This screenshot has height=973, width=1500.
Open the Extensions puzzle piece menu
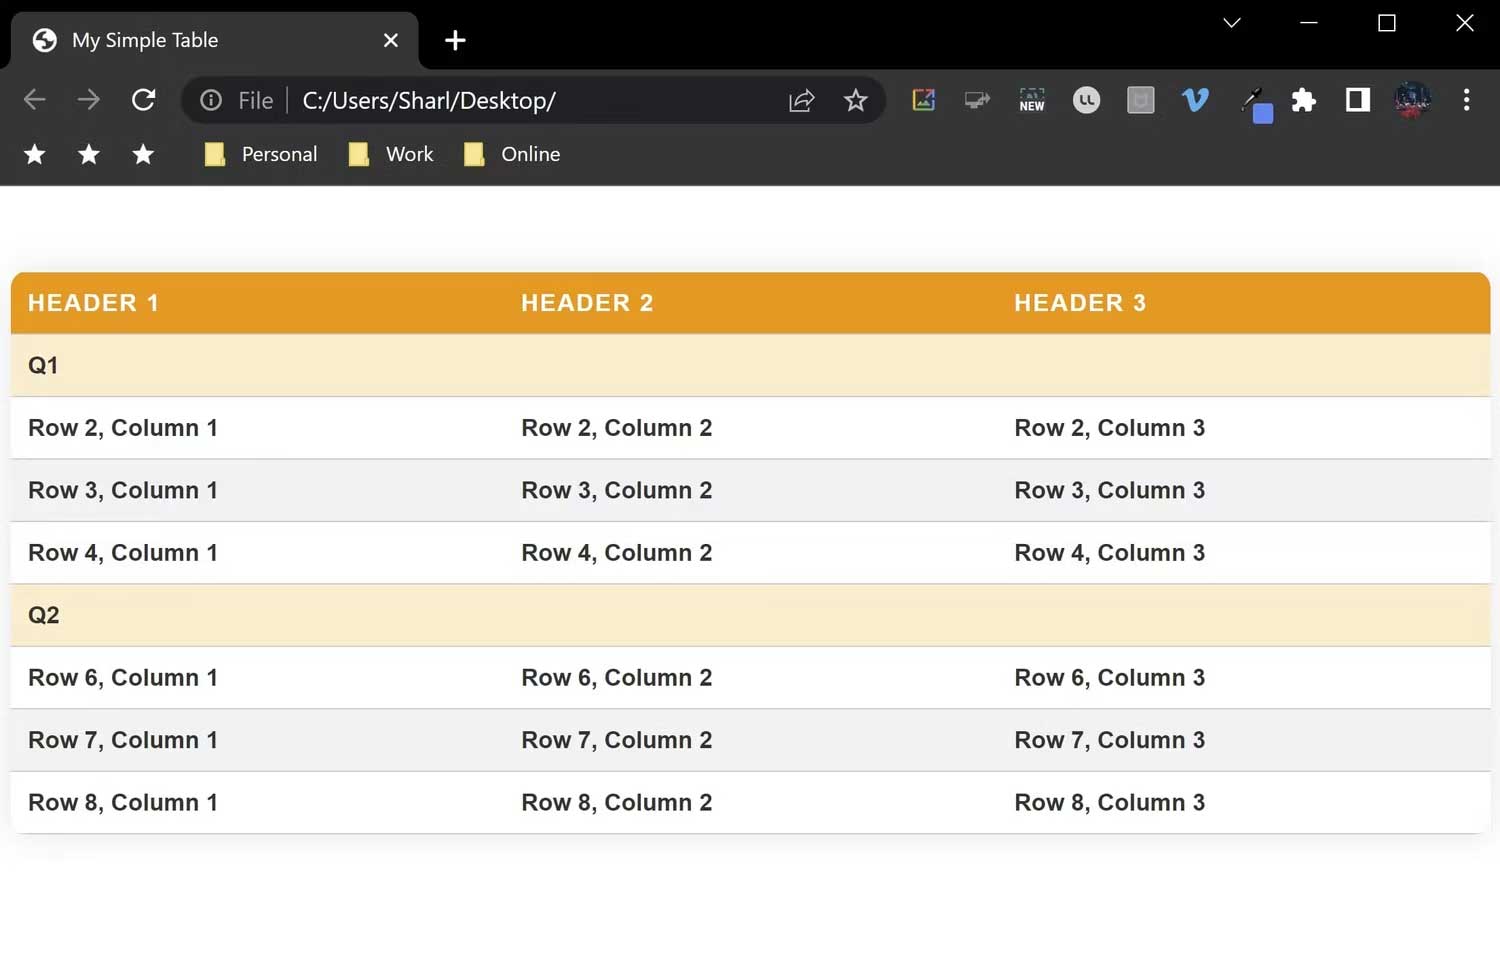tap(1303, 100)
